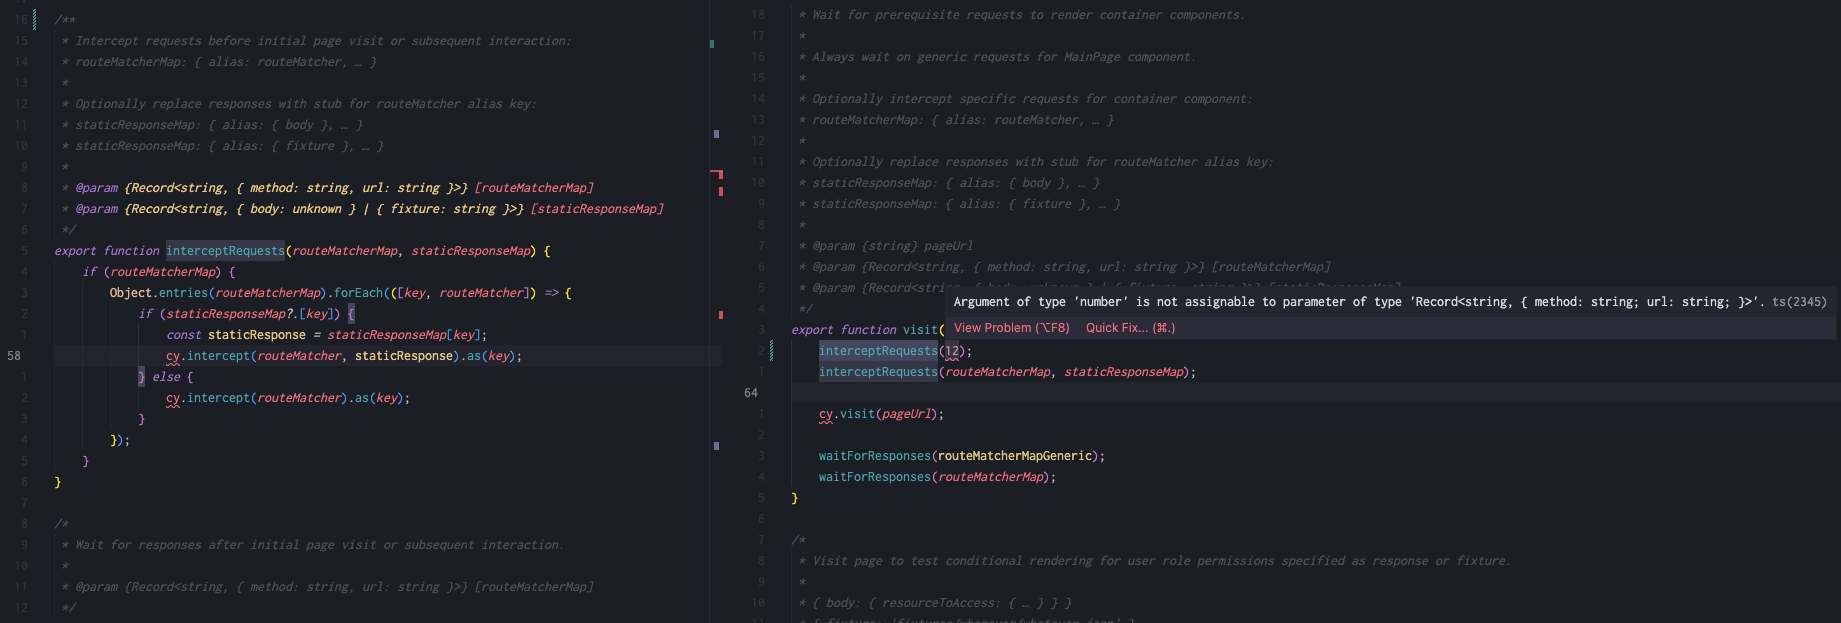Click the comment 'Visit page to test conditional rendering'

tap(1161, 561)
